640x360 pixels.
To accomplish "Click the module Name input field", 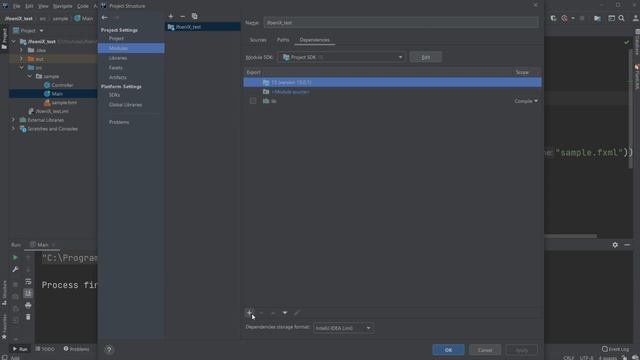I will click(401, 22).
